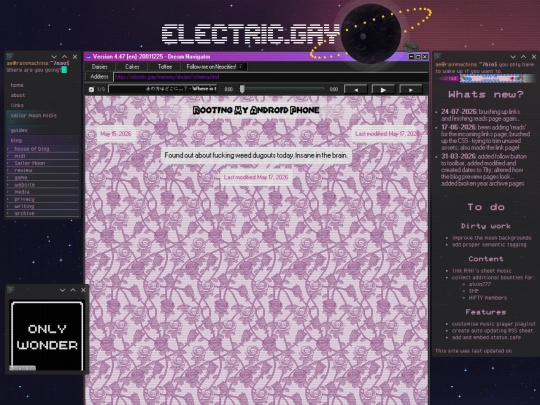Click the terminal icon in navigation panel header
Image resolution: width=540 pixels, height=405 pixels.
click(9, 56)
